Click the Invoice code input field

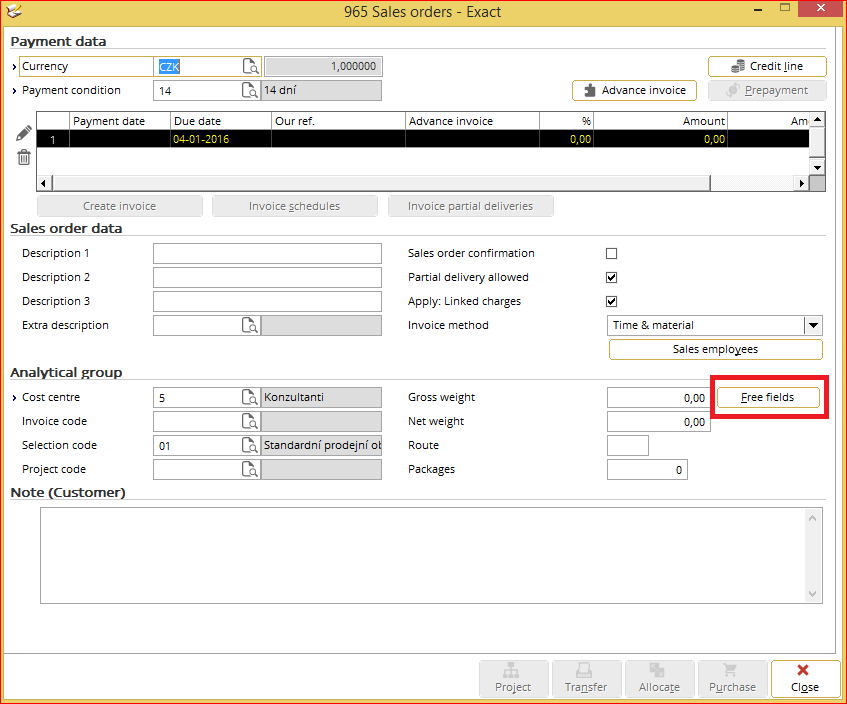[198, 421]
